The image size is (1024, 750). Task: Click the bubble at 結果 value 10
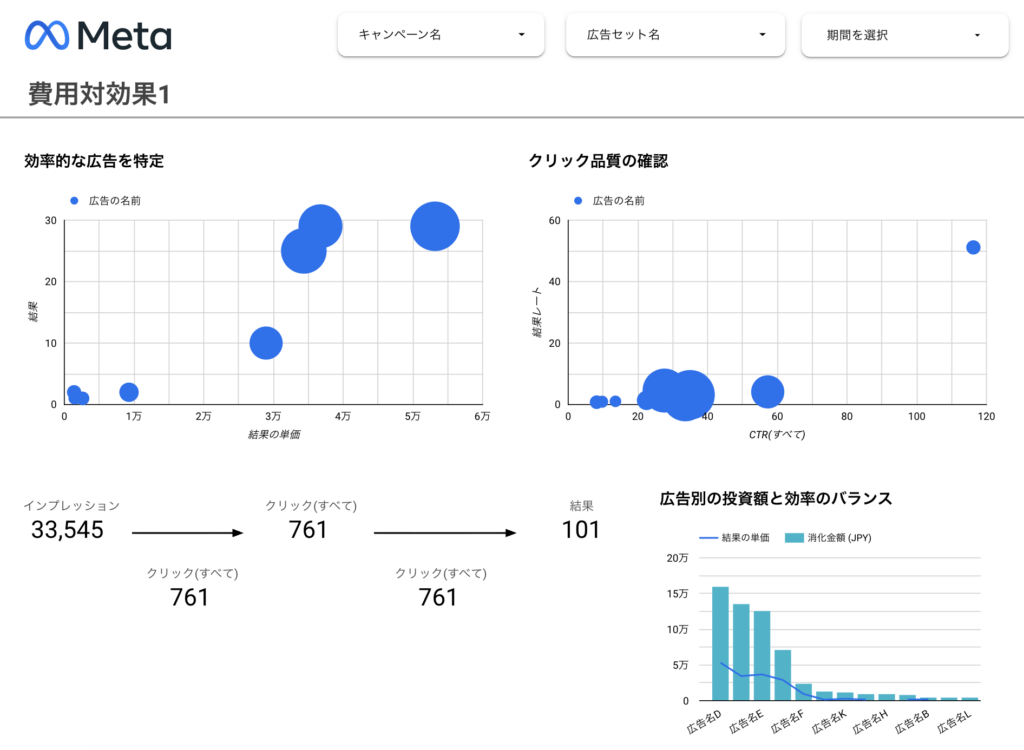[266, 343]
